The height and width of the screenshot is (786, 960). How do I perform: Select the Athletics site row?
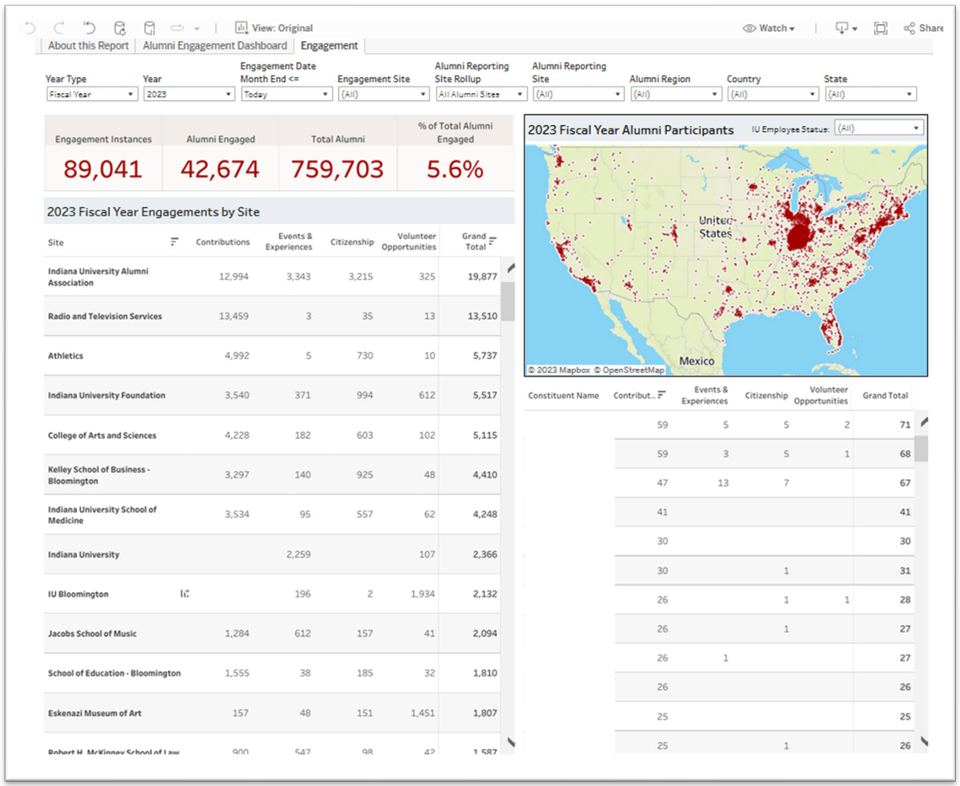pyautogui.click(x=272, y=356)
